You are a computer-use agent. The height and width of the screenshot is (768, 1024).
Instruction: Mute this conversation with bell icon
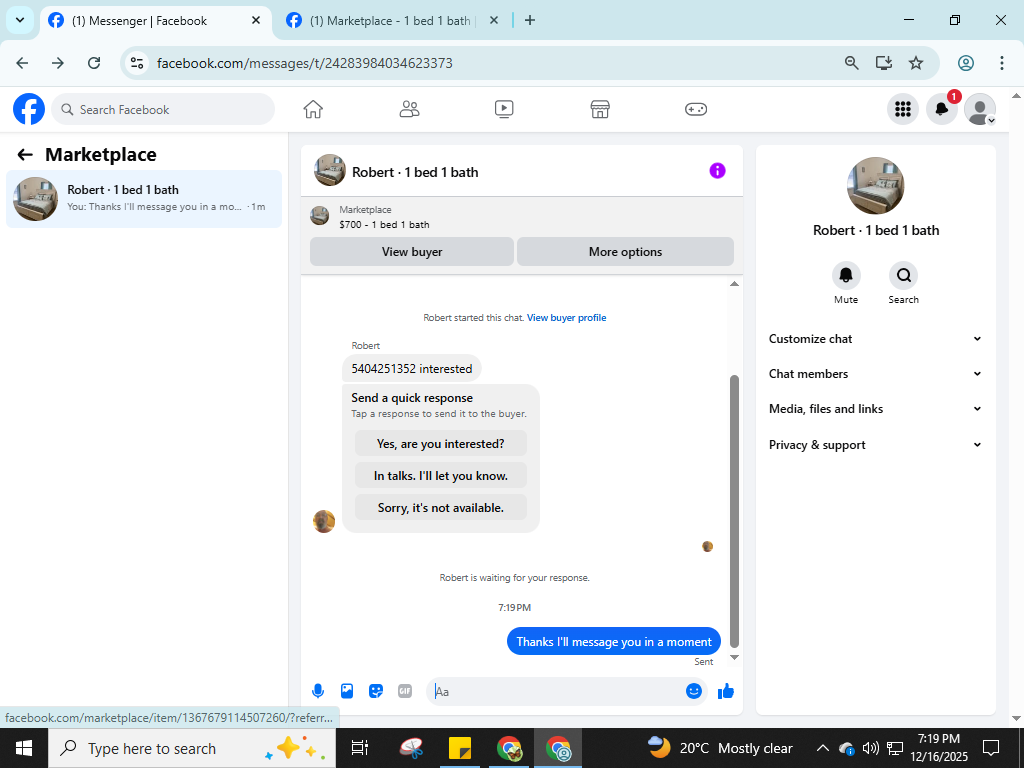click(x=846, y=276)
